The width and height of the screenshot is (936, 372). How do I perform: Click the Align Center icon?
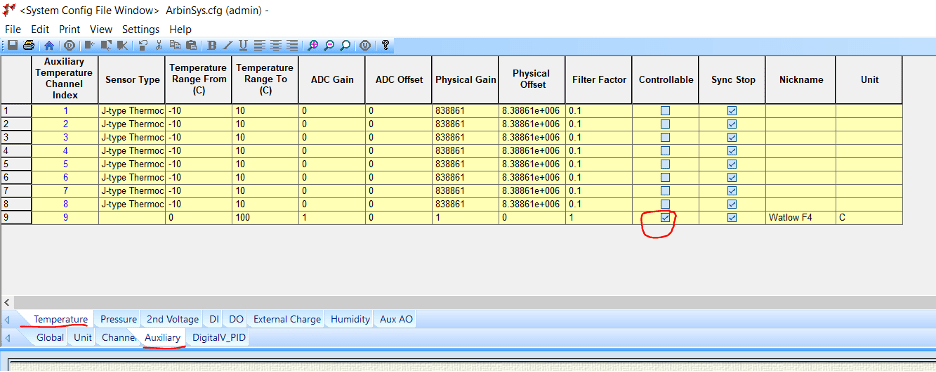pos(276,45)
